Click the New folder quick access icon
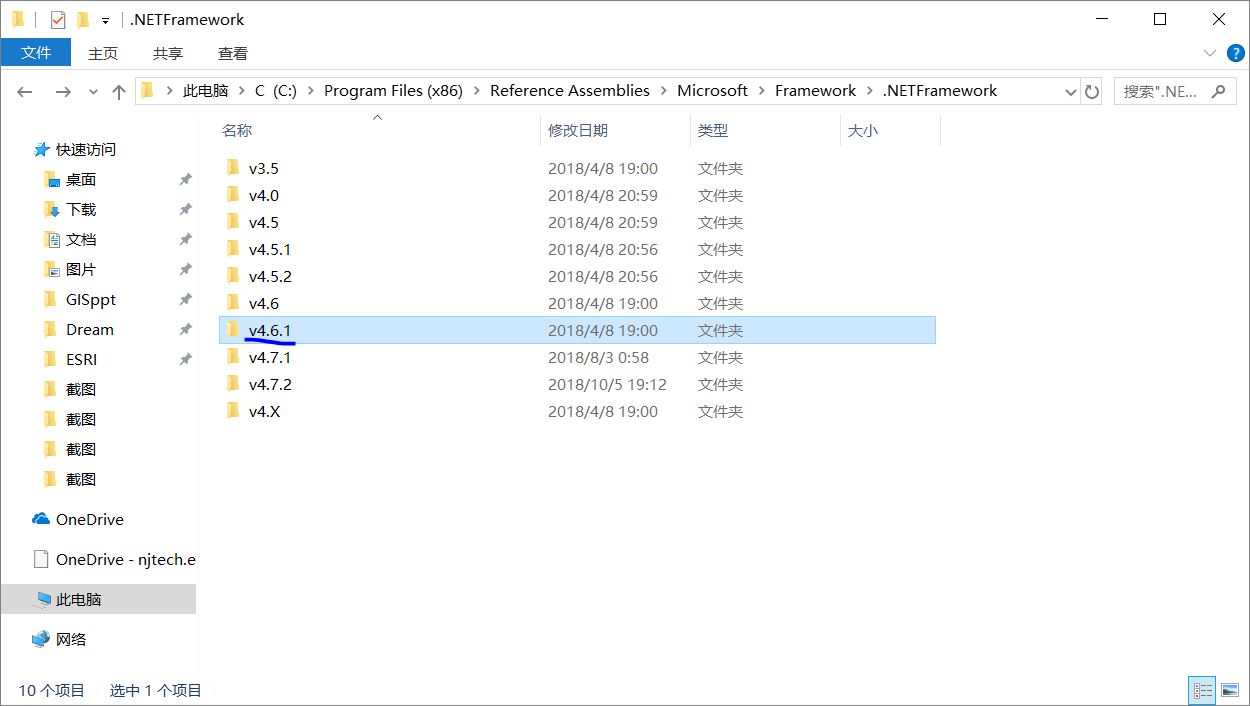 [x=83, y=19]
